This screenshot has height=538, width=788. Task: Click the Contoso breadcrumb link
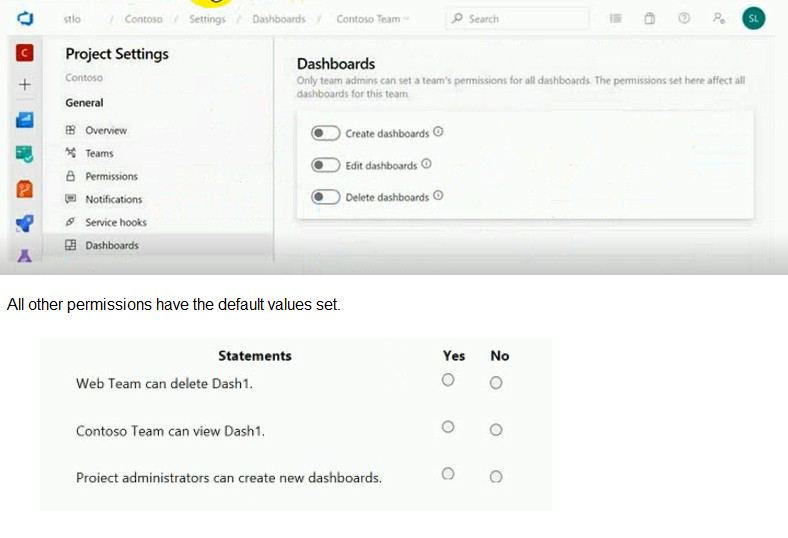tap(143, 19)
